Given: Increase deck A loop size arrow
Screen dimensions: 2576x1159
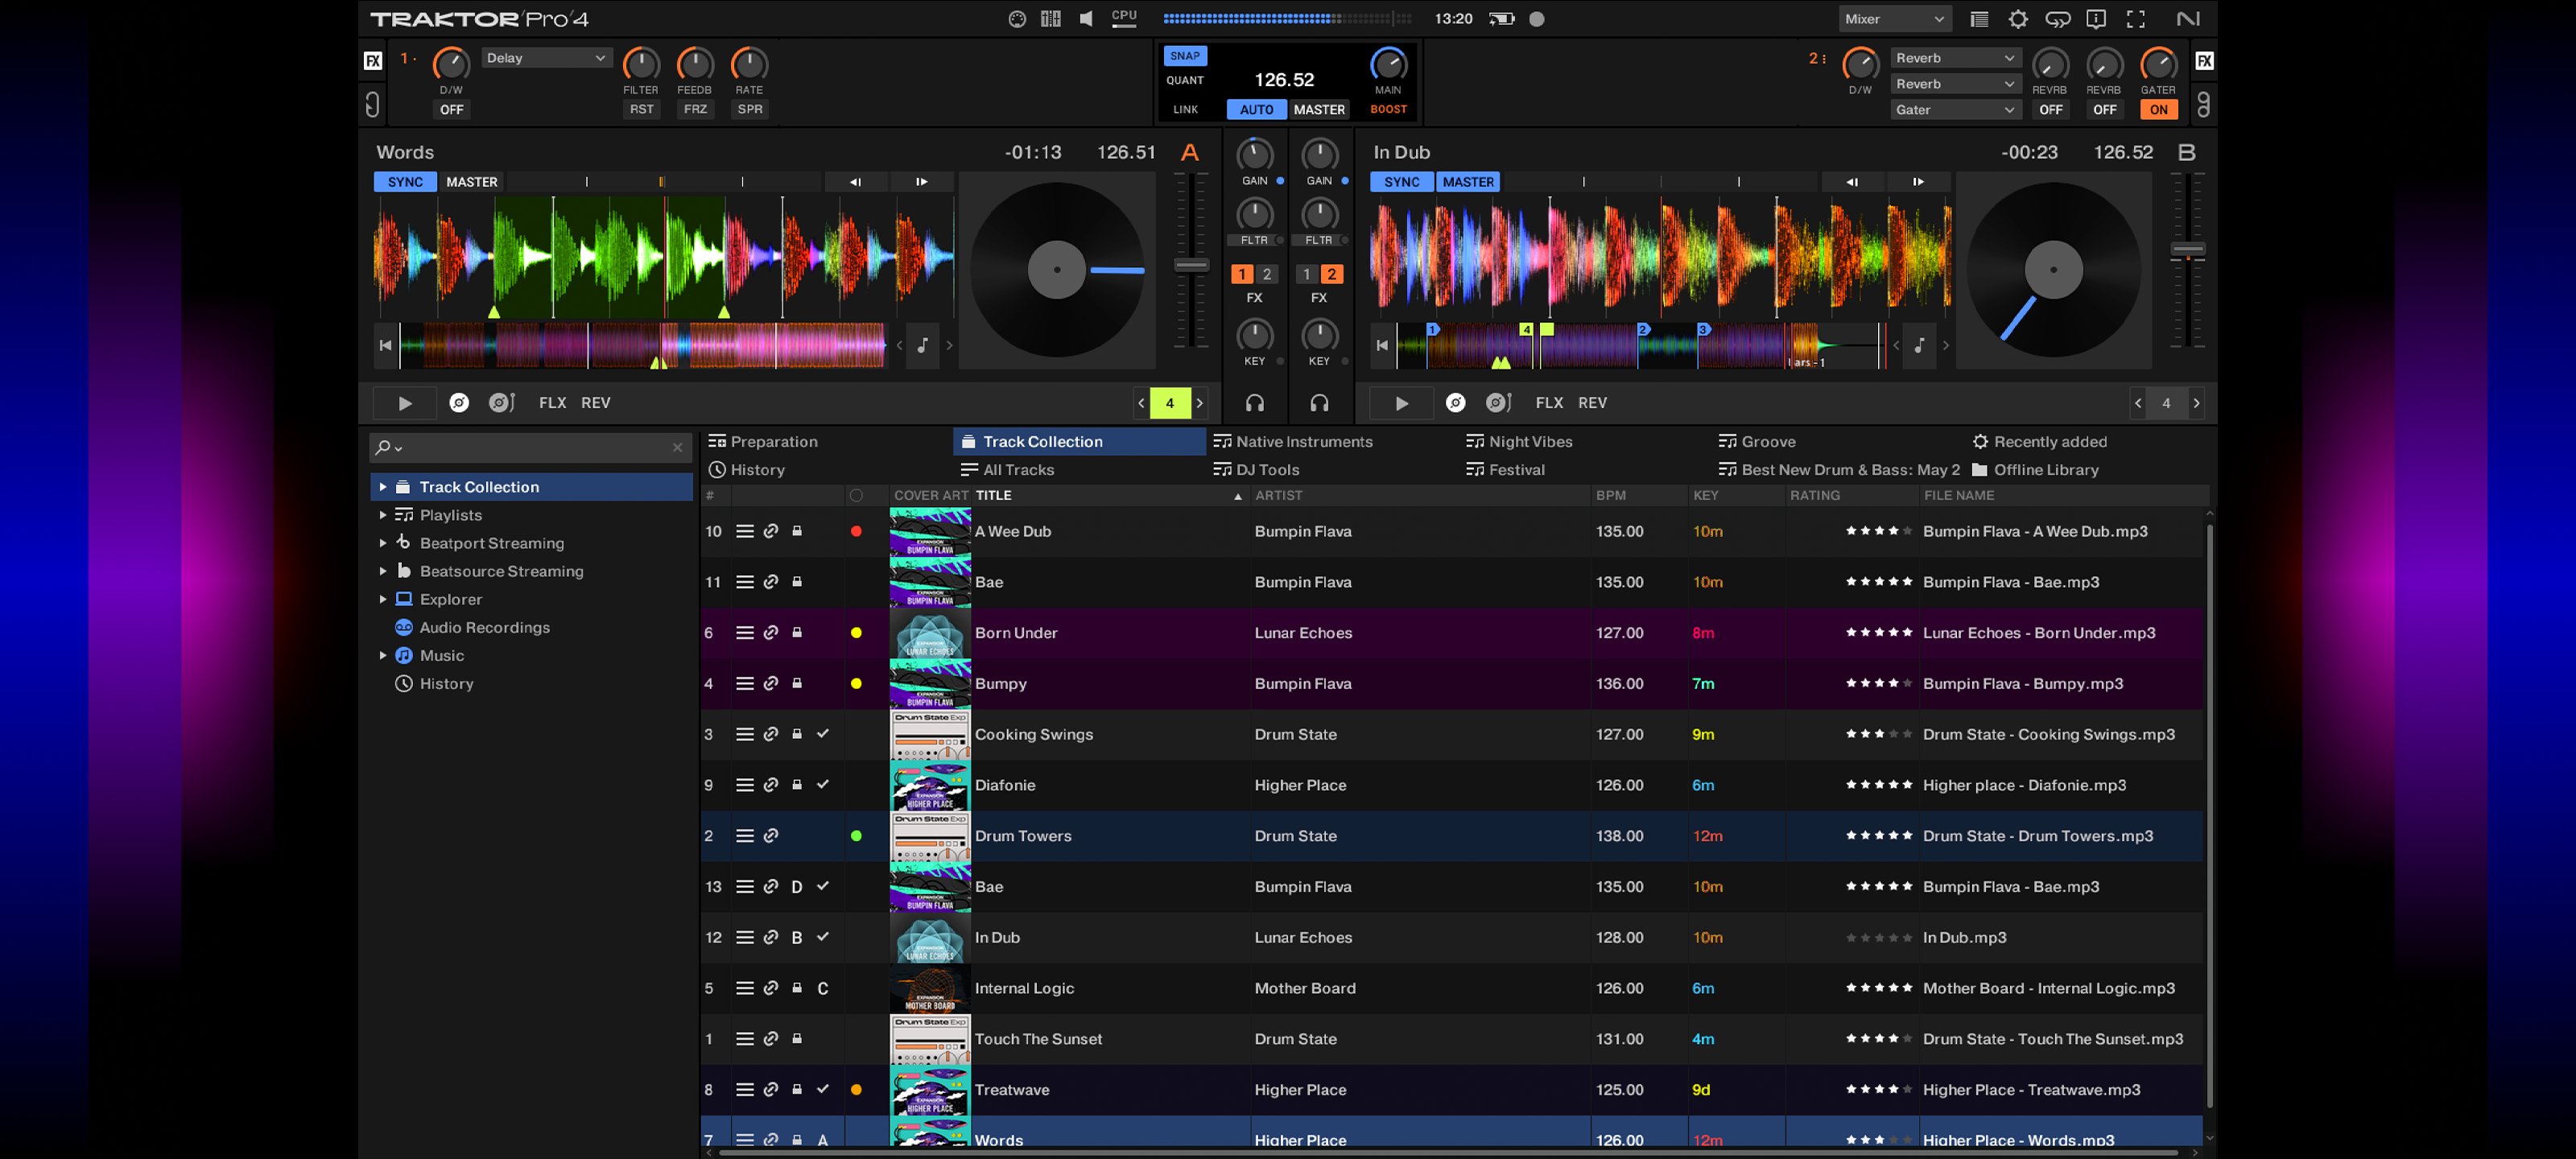Looking at the screenshot, I should click(x=1200, y=403).
